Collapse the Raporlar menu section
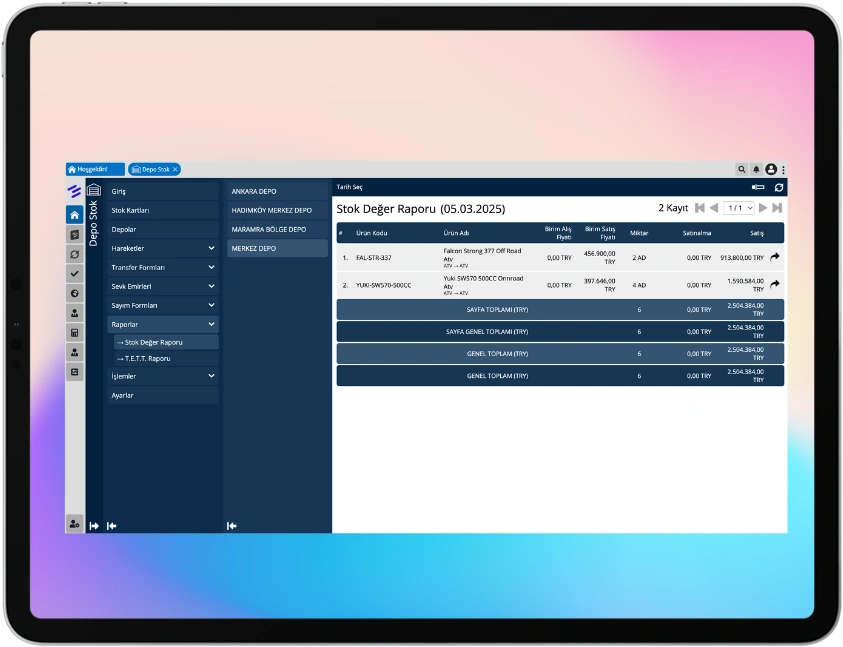The image size is (843, 647). tap(211, 324)
